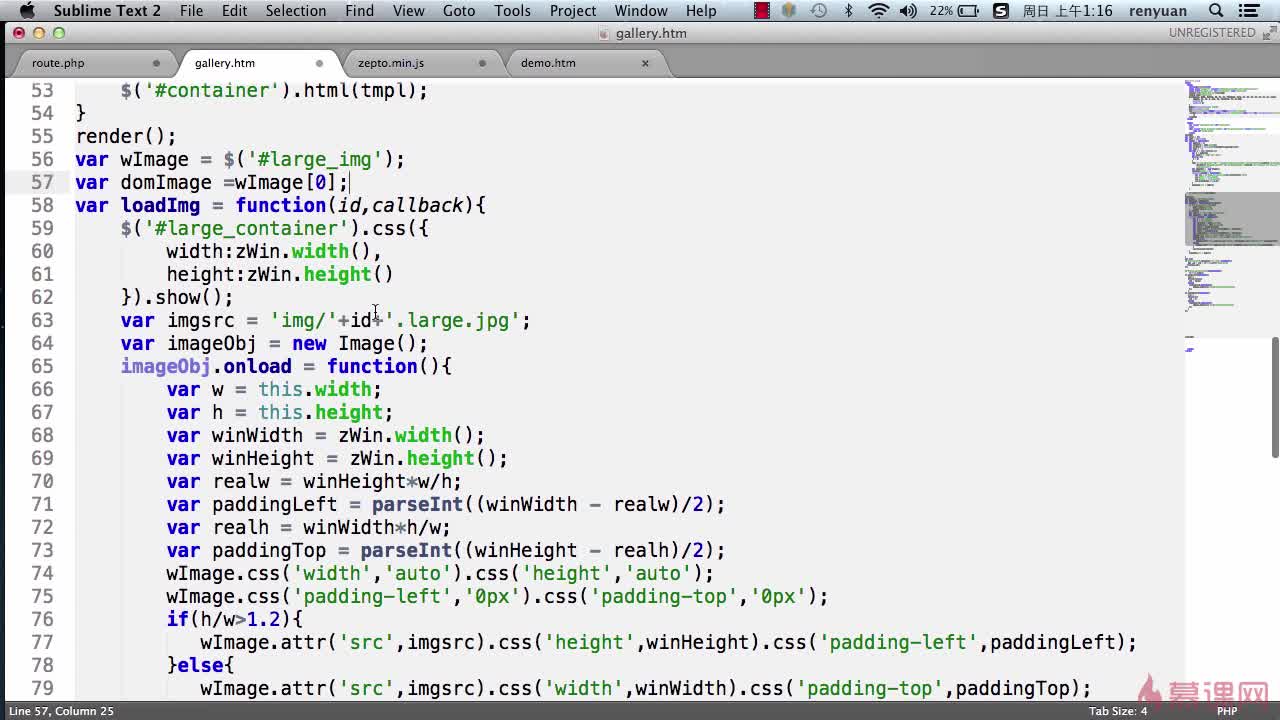
Task: Click '#large_container' string on line 59
Action: click(252, 228)
